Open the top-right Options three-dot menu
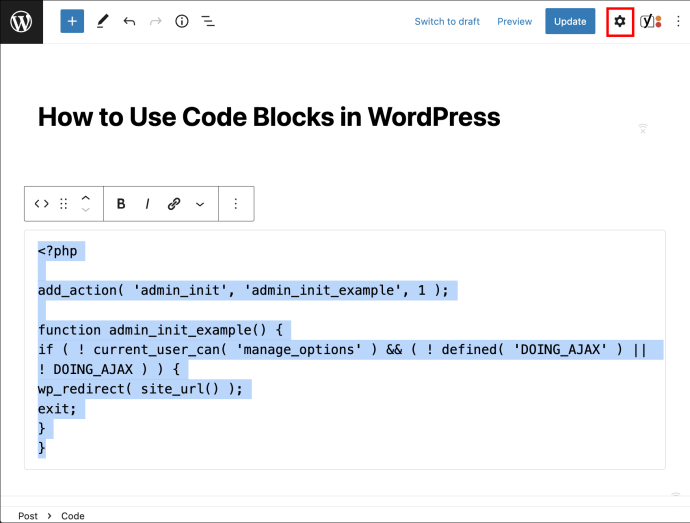 tap(678, 21)
